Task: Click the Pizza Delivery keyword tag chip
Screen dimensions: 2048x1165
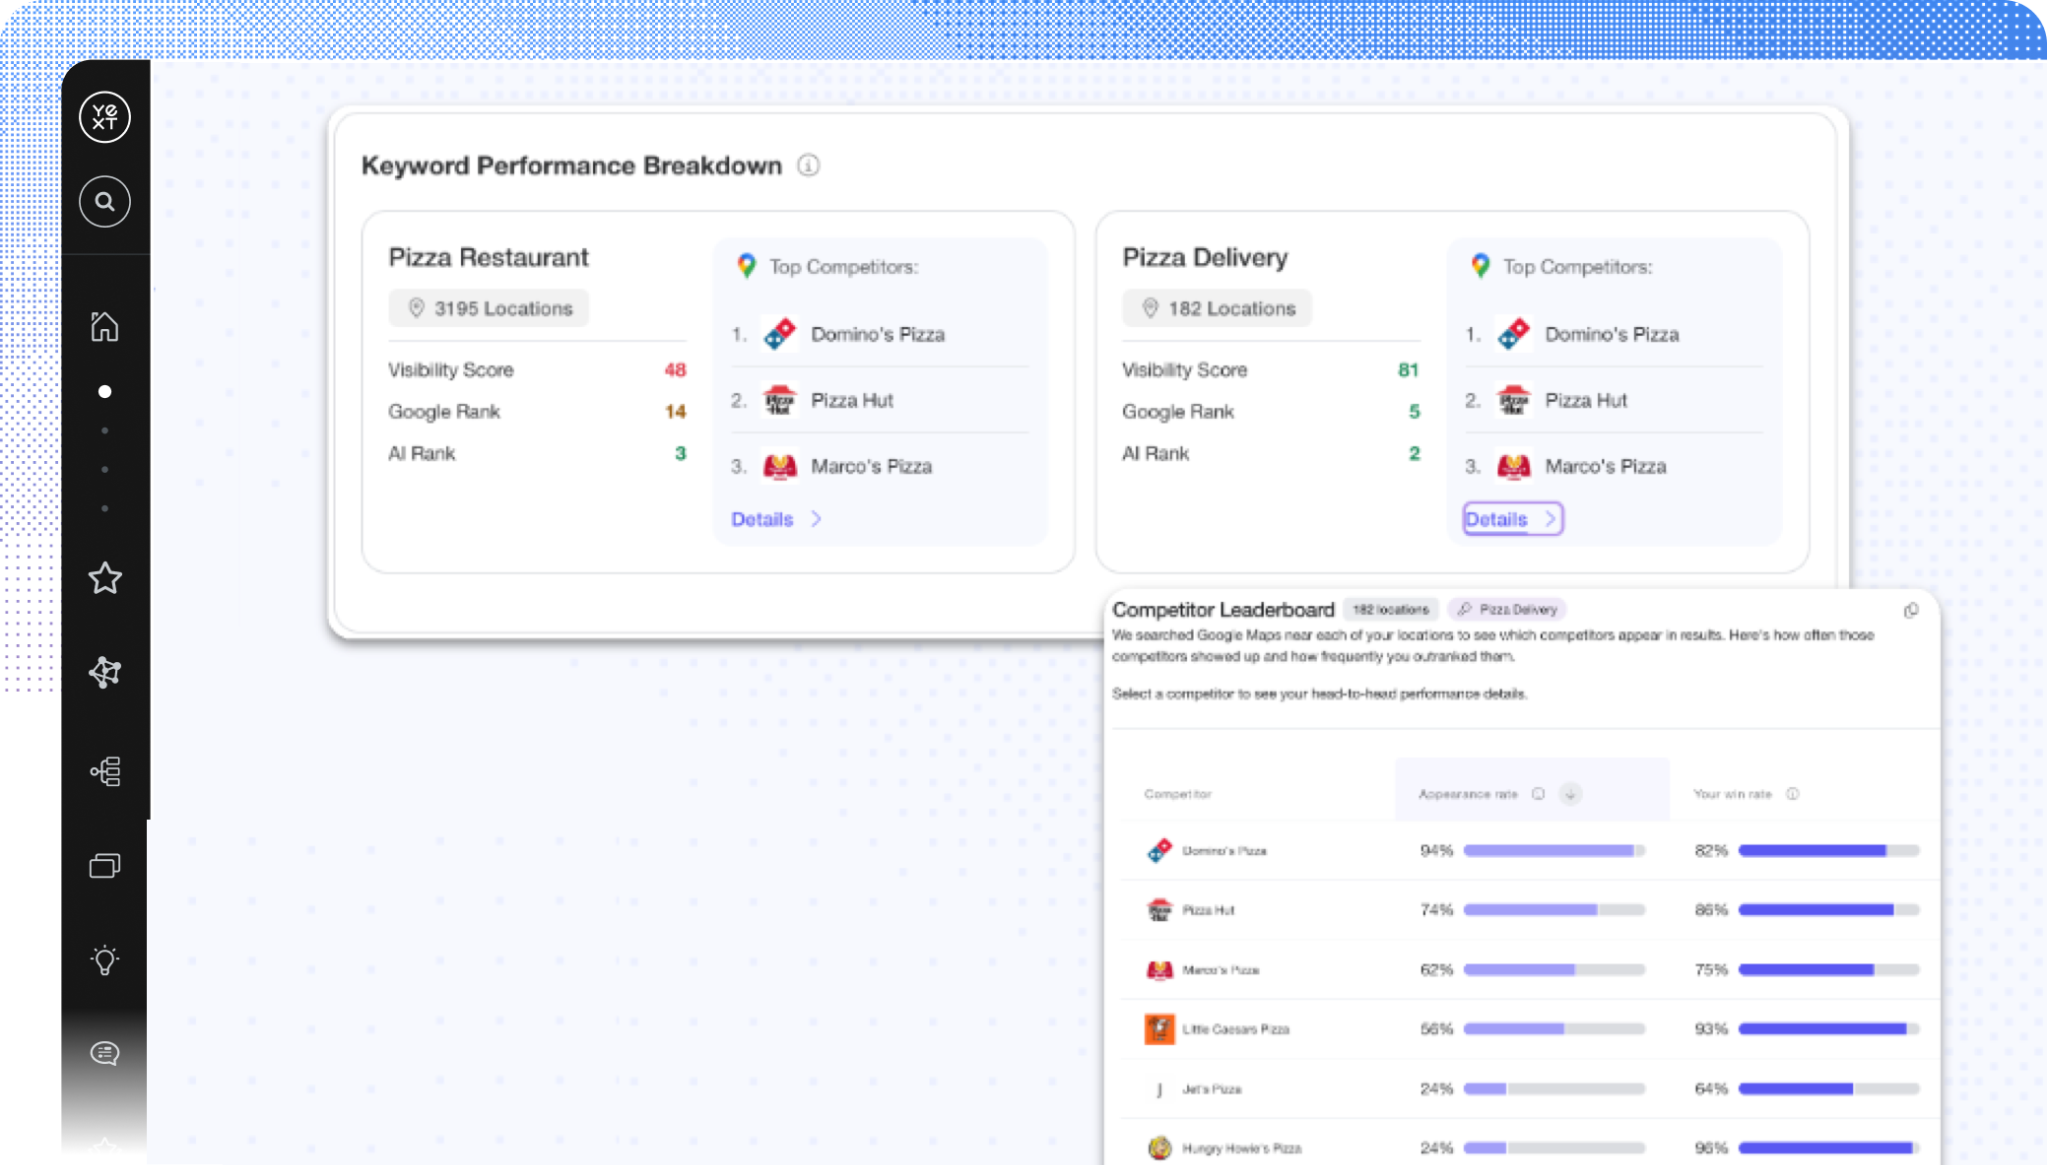Action: pyautogui.click(x=1507, y=609)
